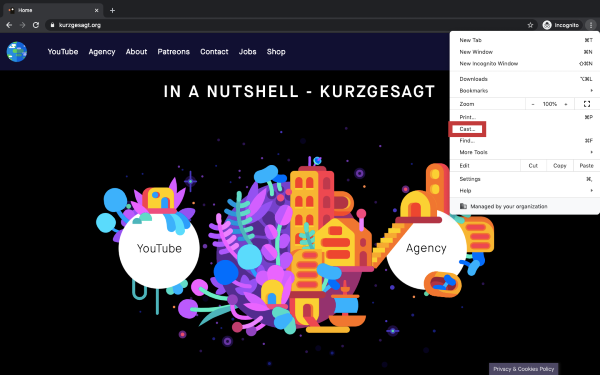Image resolution: width=600 pixels, height=375 pixels.
Task: Reload the page with the refresh icon
Action: point(36,25)
